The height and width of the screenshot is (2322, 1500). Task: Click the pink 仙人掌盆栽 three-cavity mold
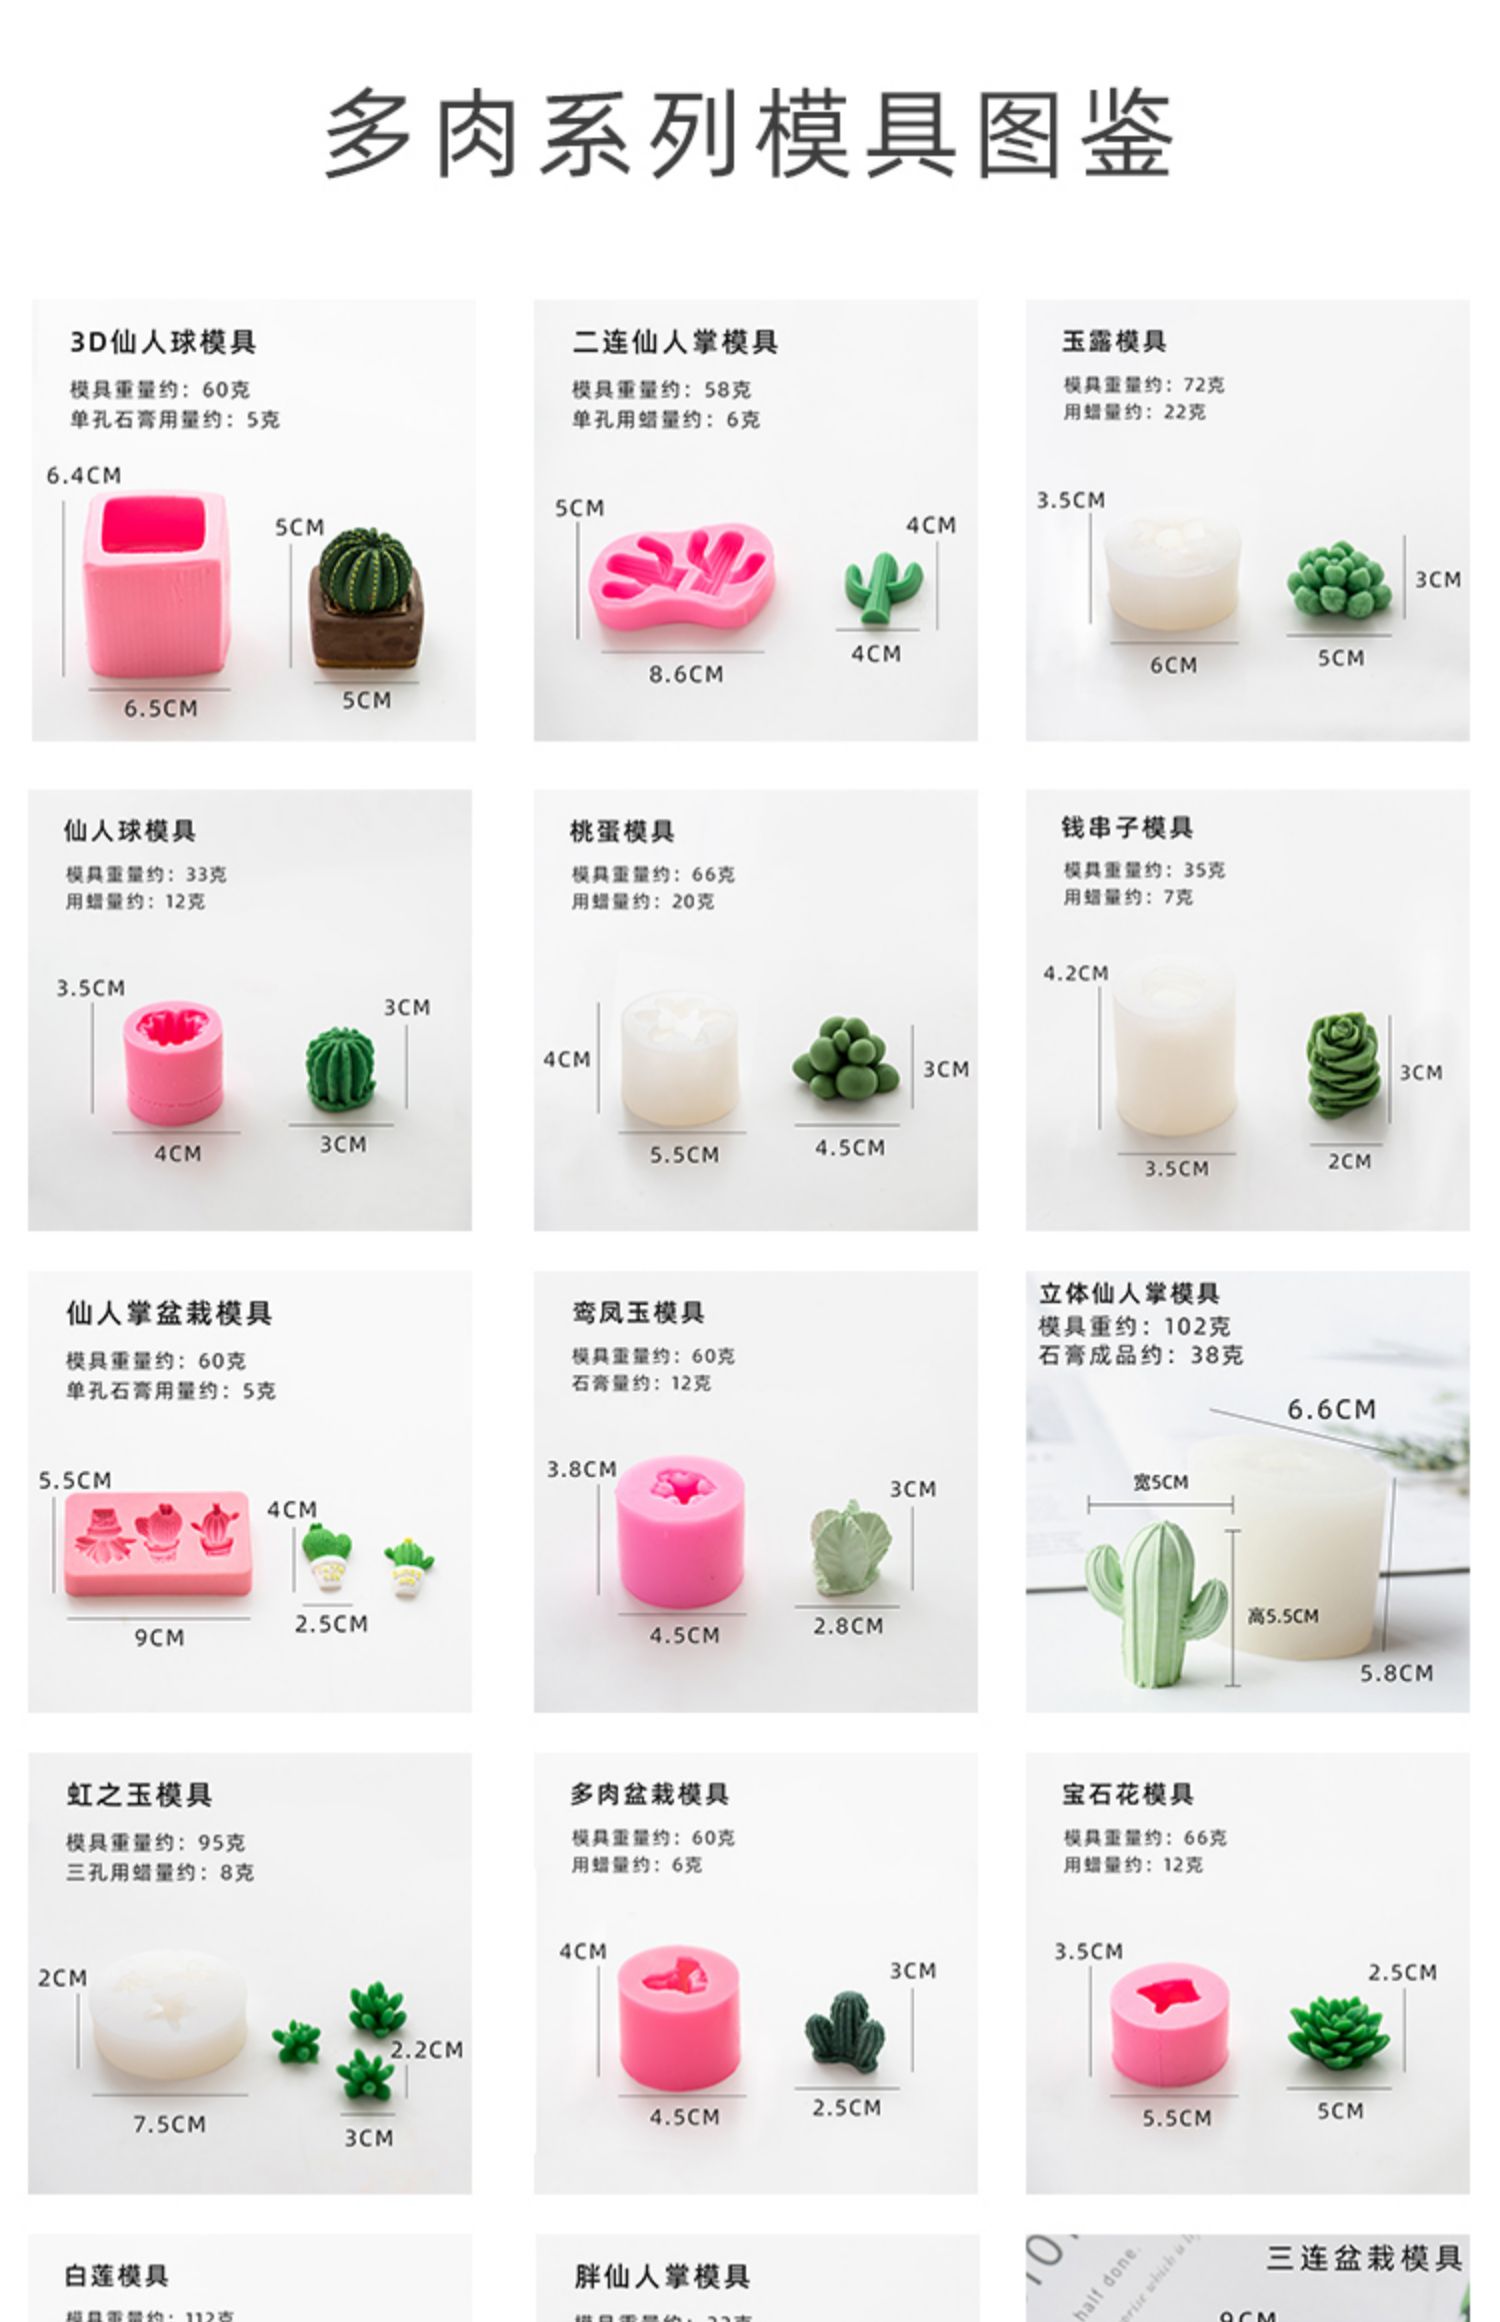coord(157,1544)
